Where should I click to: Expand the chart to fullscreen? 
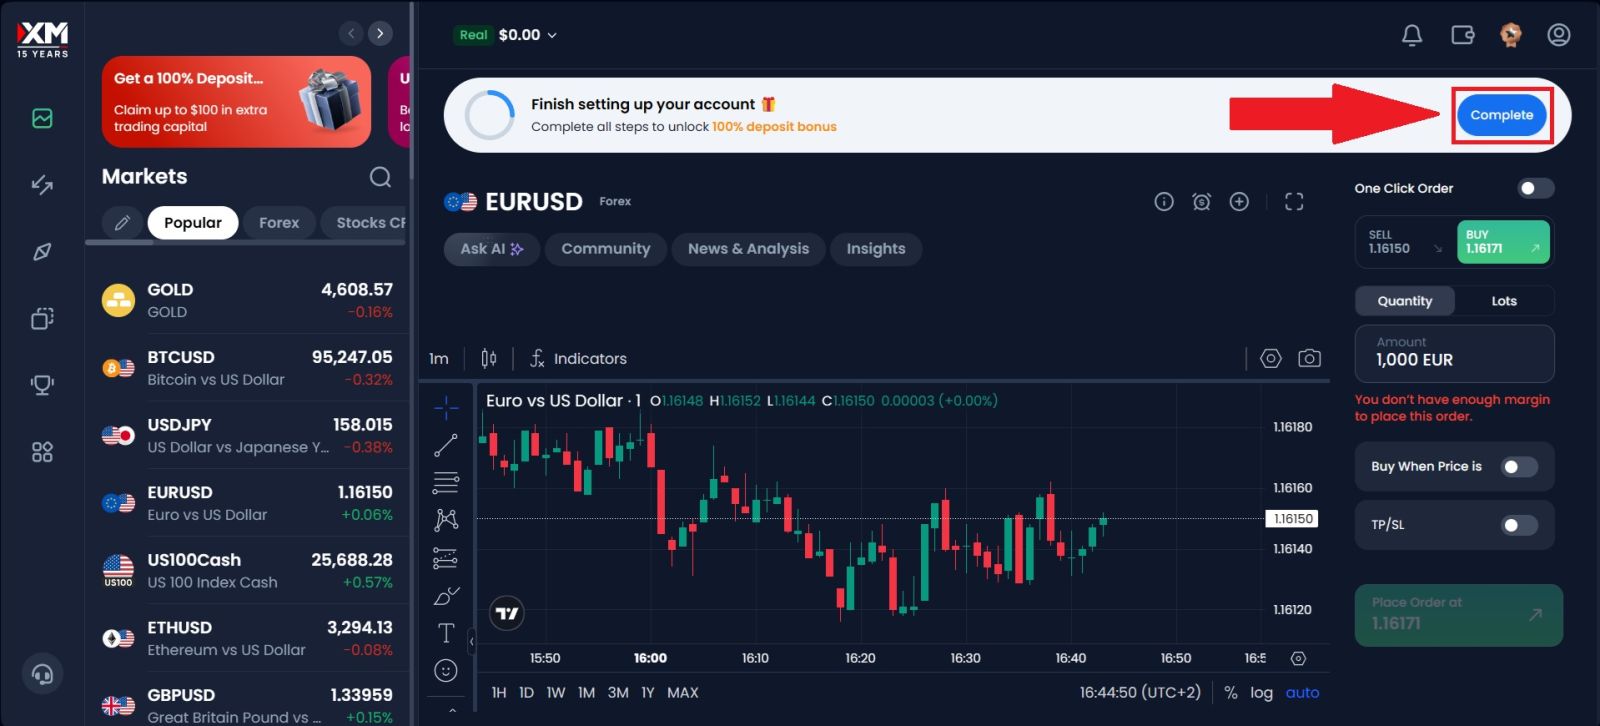1294,202
